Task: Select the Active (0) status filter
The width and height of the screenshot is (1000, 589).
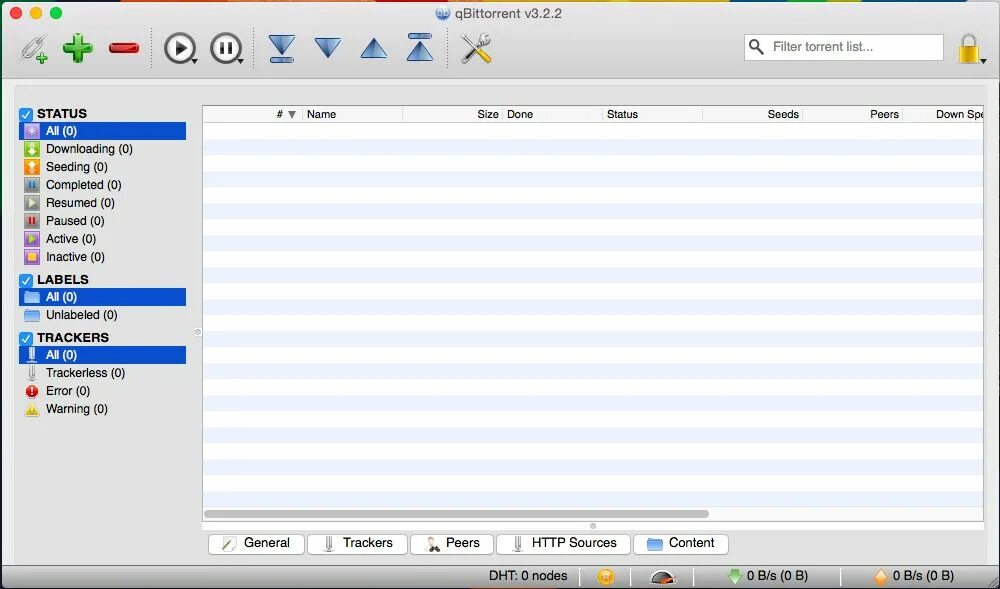Action: [103, 239]
